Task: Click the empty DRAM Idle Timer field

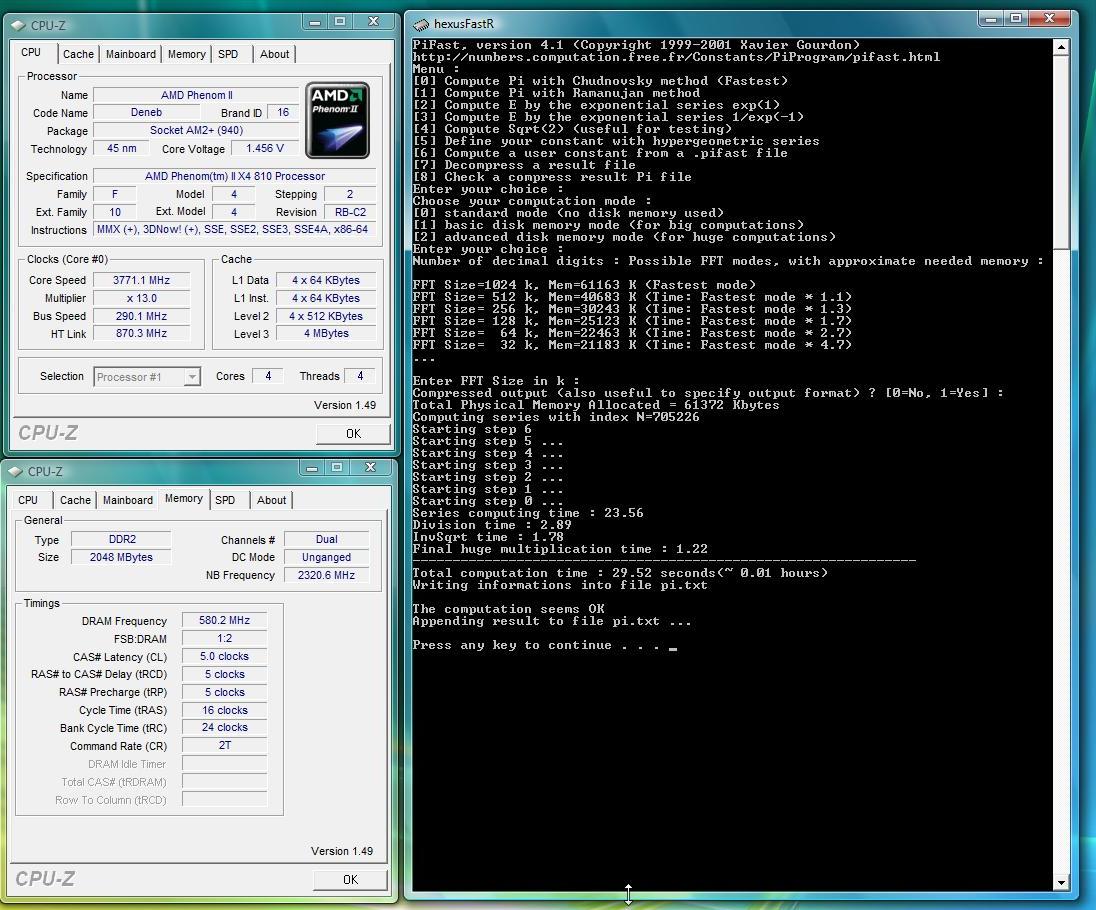Action: coord(224,764)
